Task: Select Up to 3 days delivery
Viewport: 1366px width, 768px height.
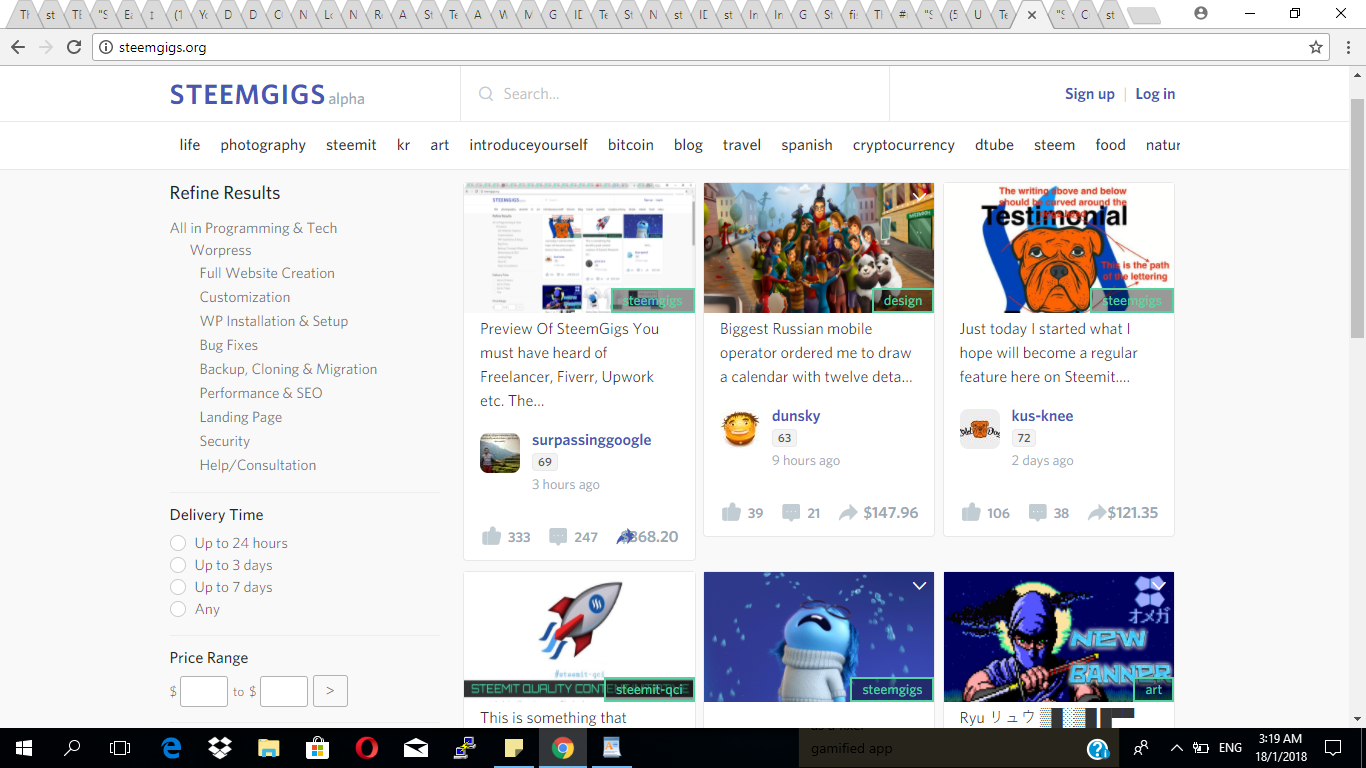Action: [178, 565]
